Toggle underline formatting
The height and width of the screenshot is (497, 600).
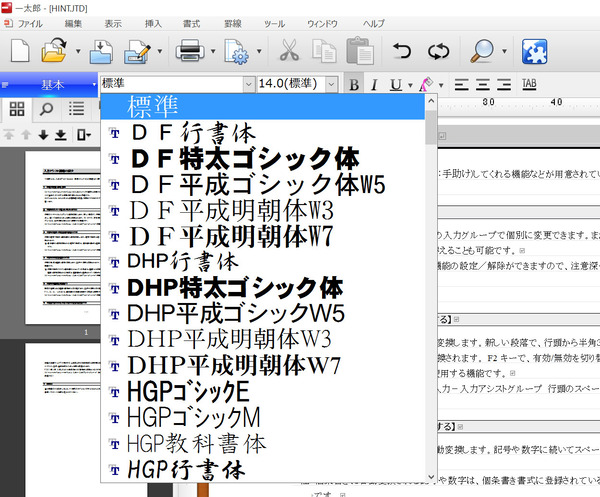point(396,85)
